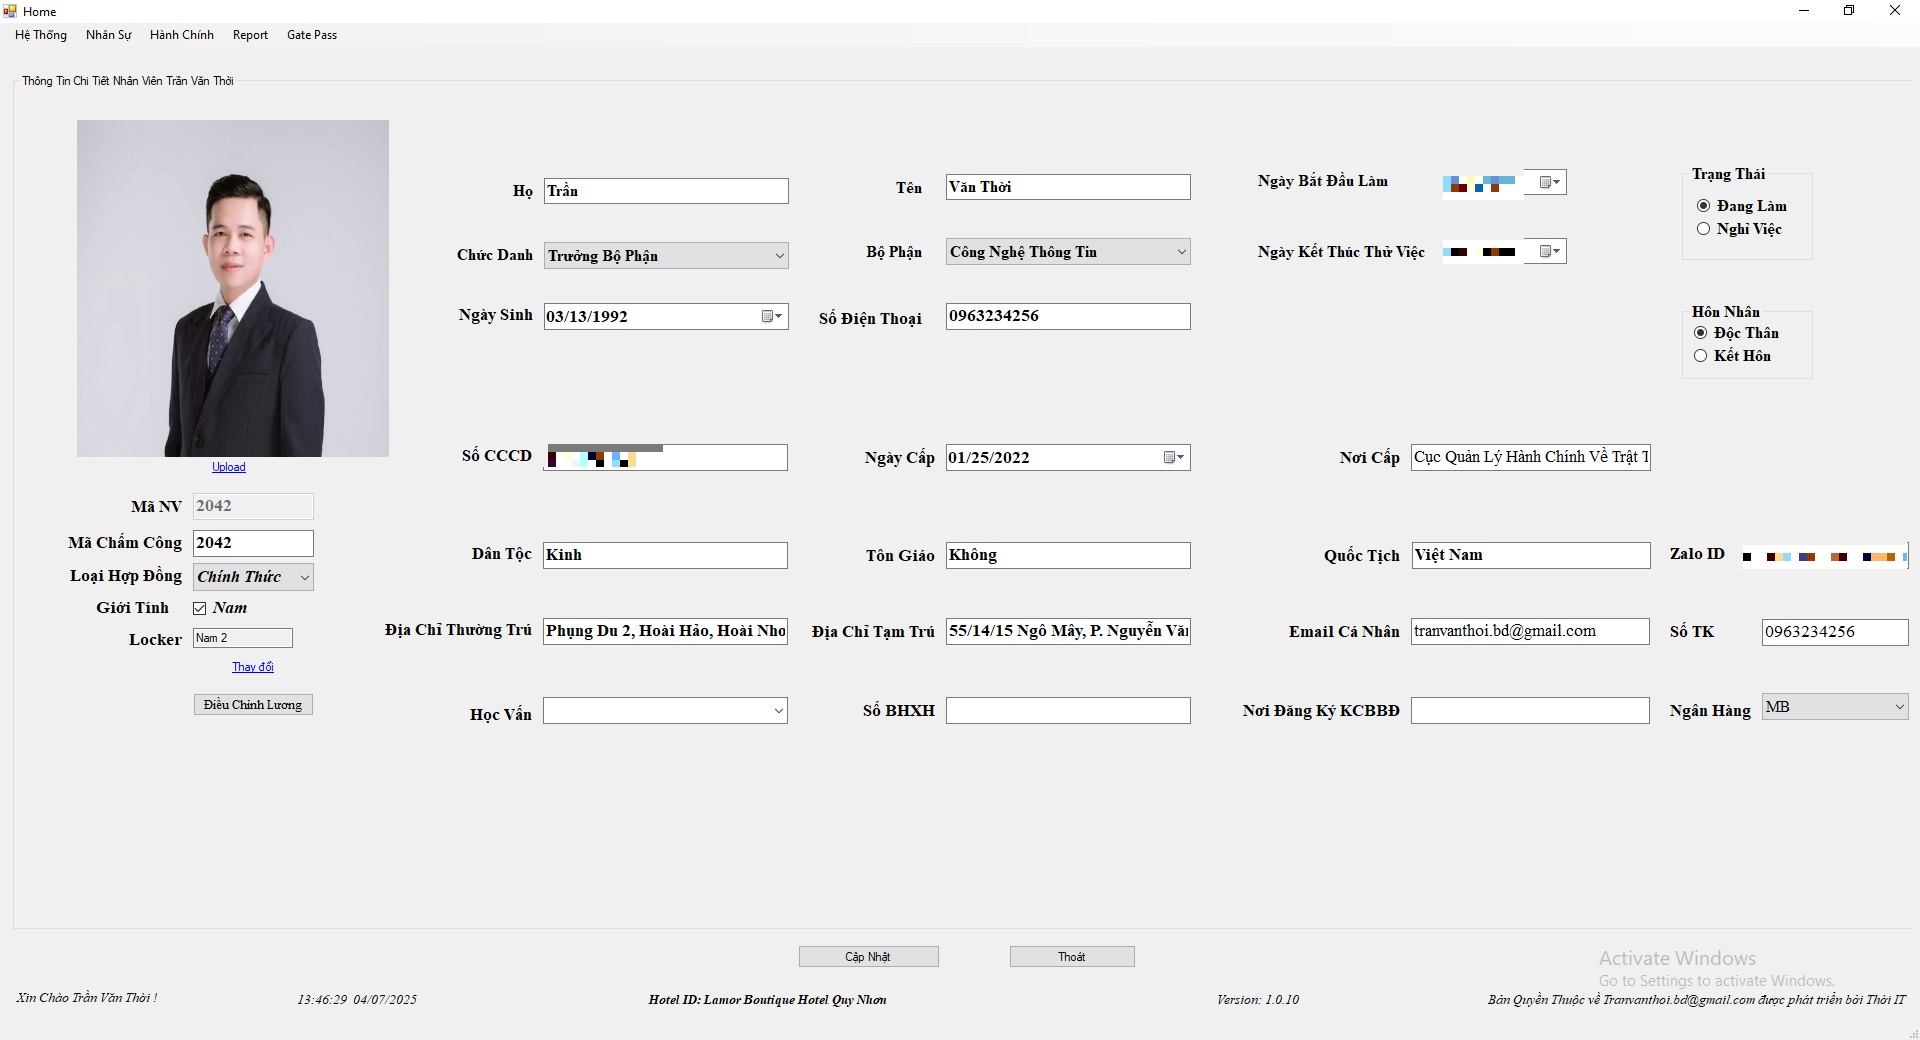1920x1040 pixels.
Task: Click the employee portrait photo
Action: (x=233, y=288)
